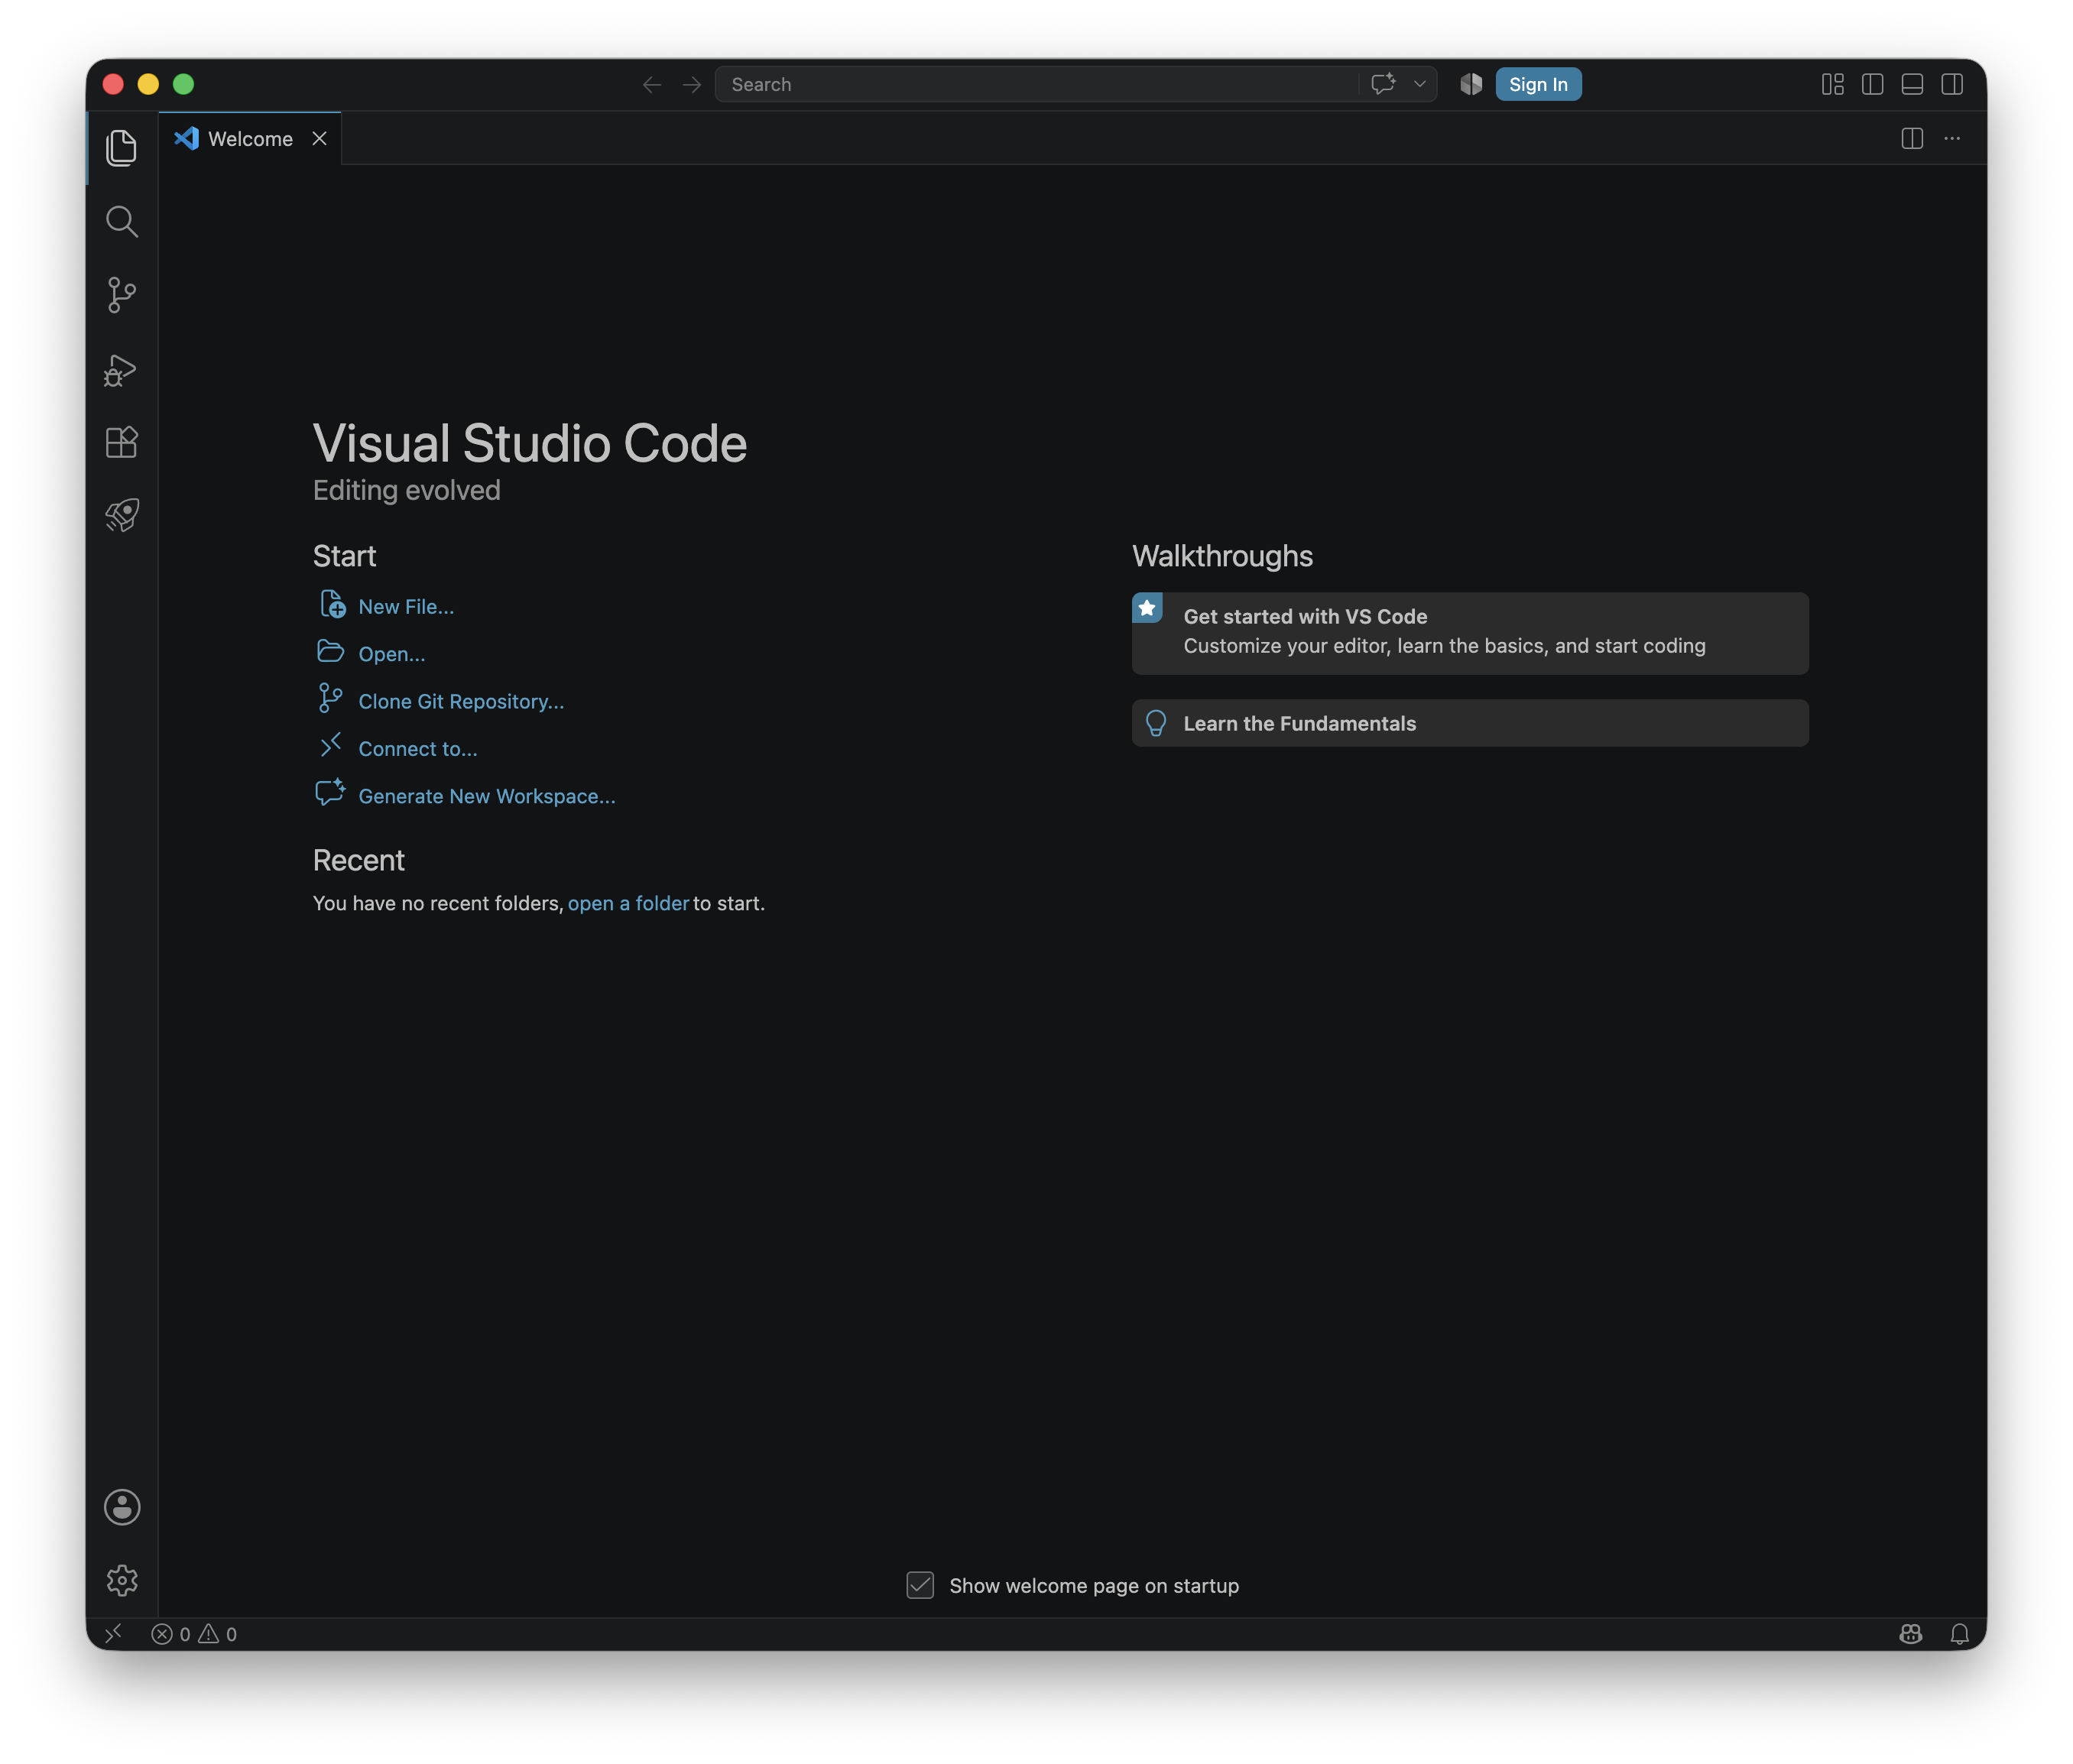
Task: Uncheck Show welcome page on startup
Action: tap(920, 1585)
